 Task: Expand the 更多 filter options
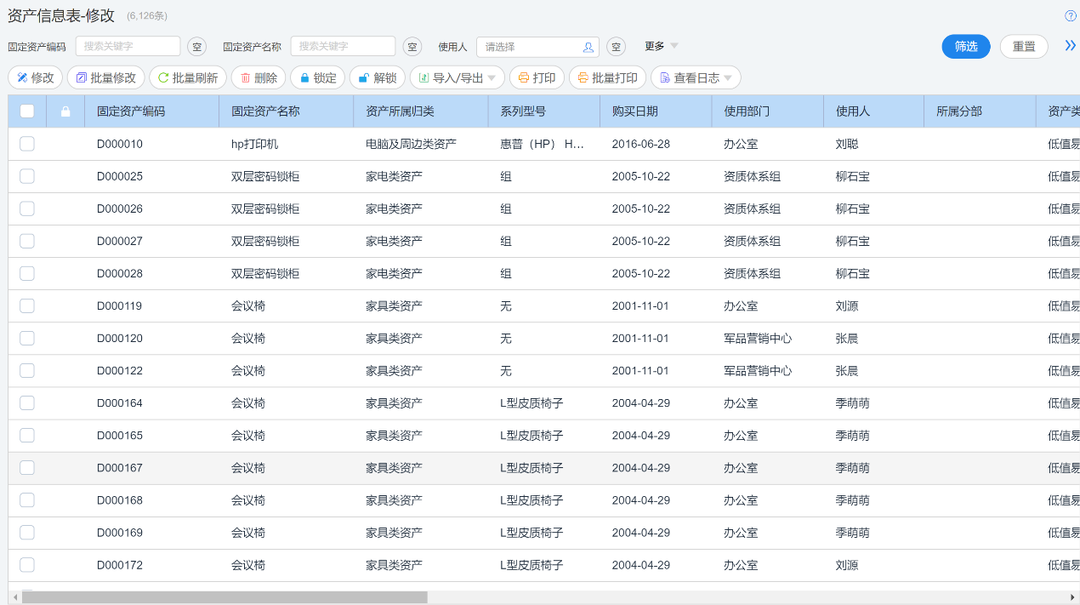(661, 46)
